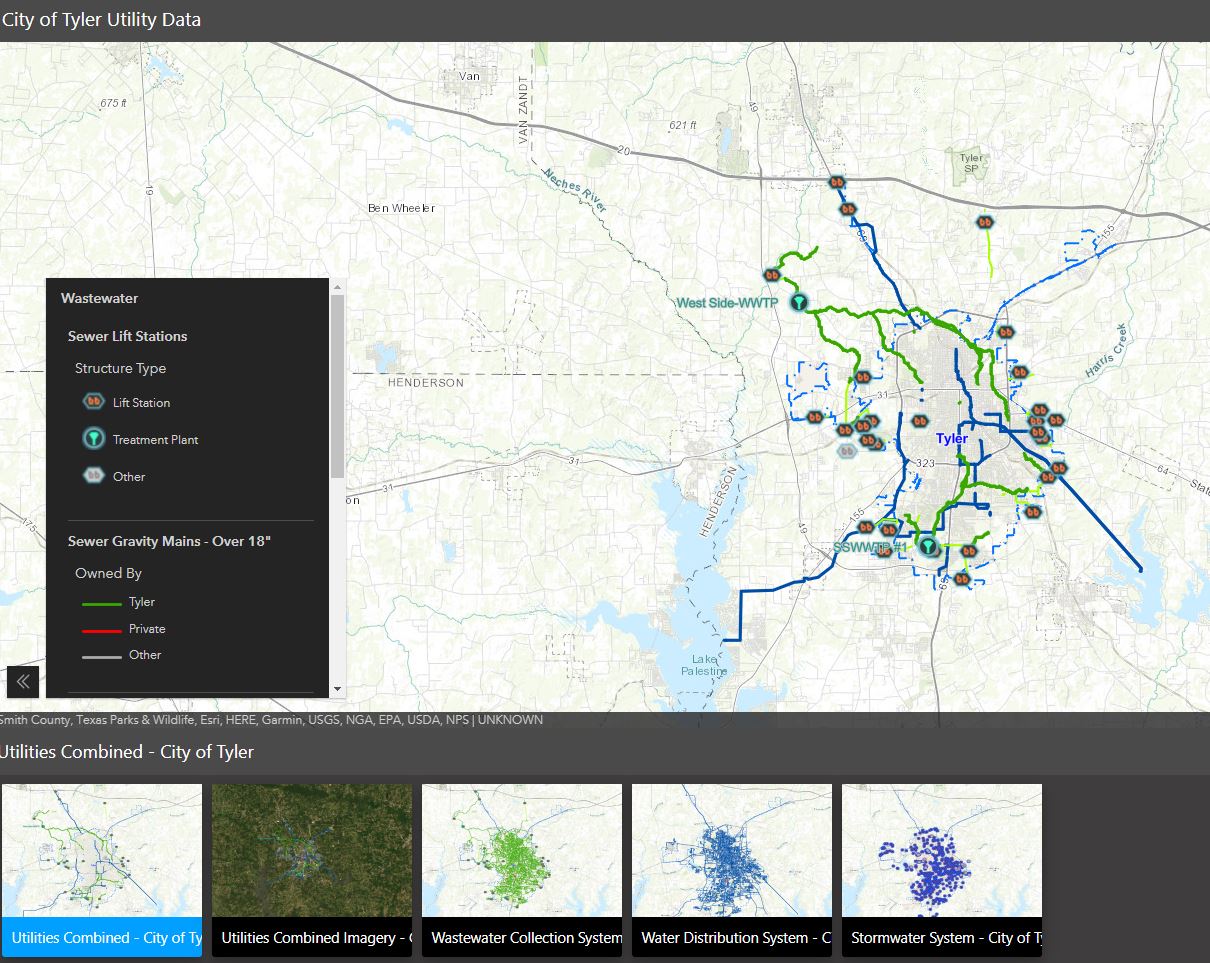Click the lift station marker near Tyler SP
Viewport: 1210px width, 963px height.
[x=984, y=221]
